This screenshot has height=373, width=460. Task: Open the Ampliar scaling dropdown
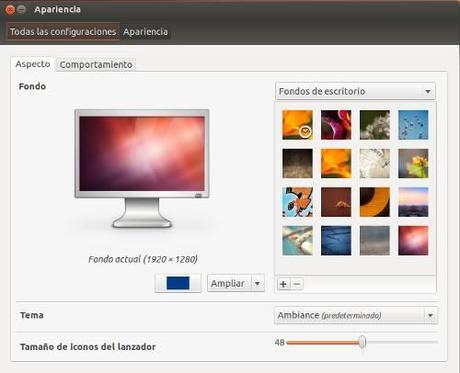(x=236, y=283)
